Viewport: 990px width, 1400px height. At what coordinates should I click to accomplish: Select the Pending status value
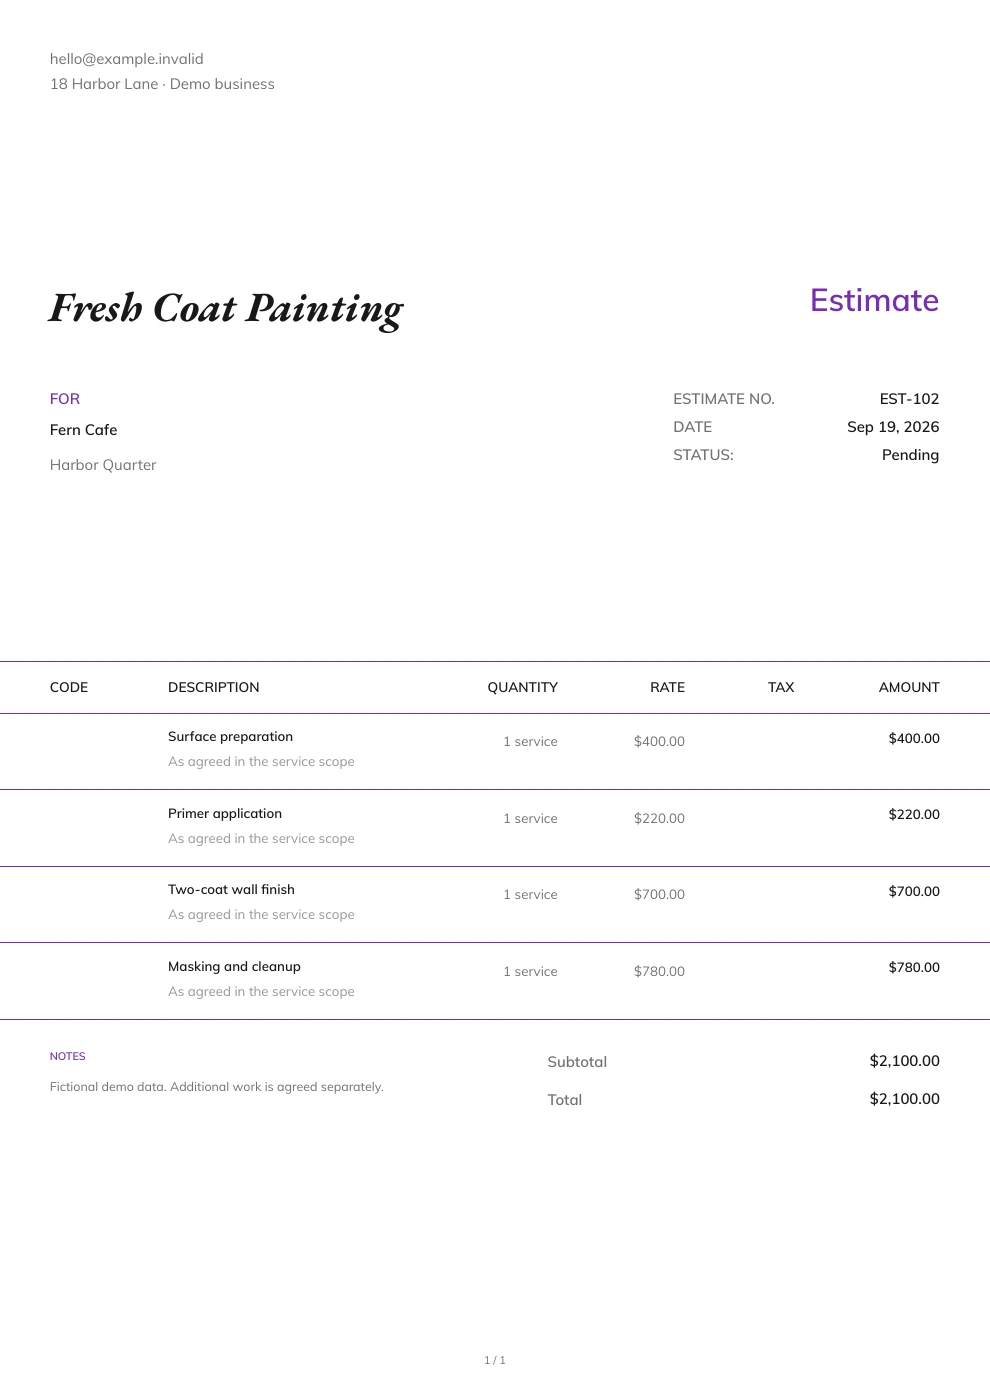(x=910, y=455)
